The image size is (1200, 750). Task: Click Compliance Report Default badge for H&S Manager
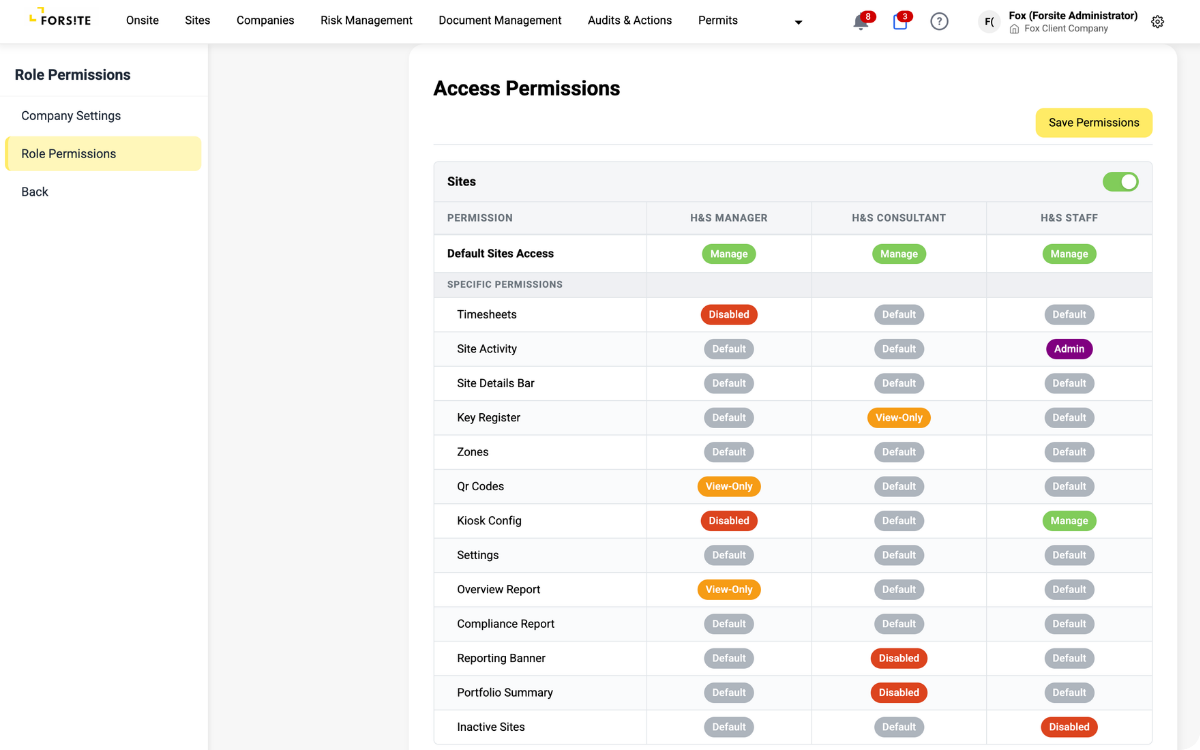729,624
